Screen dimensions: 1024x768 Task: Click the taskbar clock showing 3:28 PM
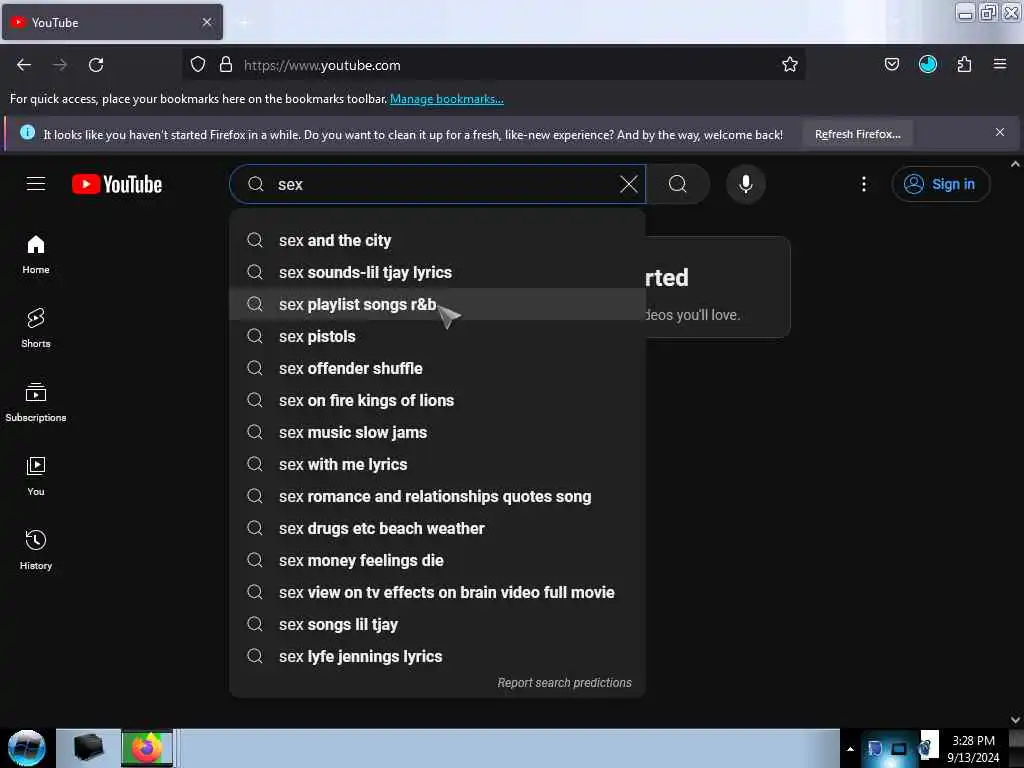(x=973, y=748)
